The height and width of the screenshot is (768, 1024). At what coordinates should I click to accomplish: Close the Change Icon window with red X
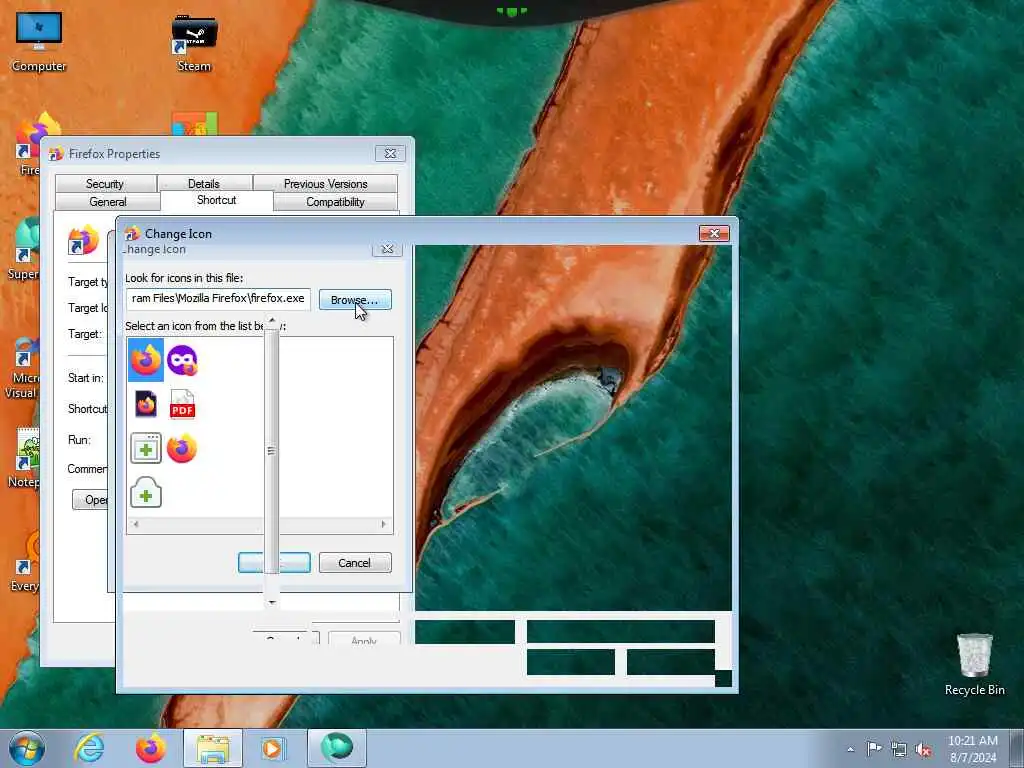click(x=714, y=233)
